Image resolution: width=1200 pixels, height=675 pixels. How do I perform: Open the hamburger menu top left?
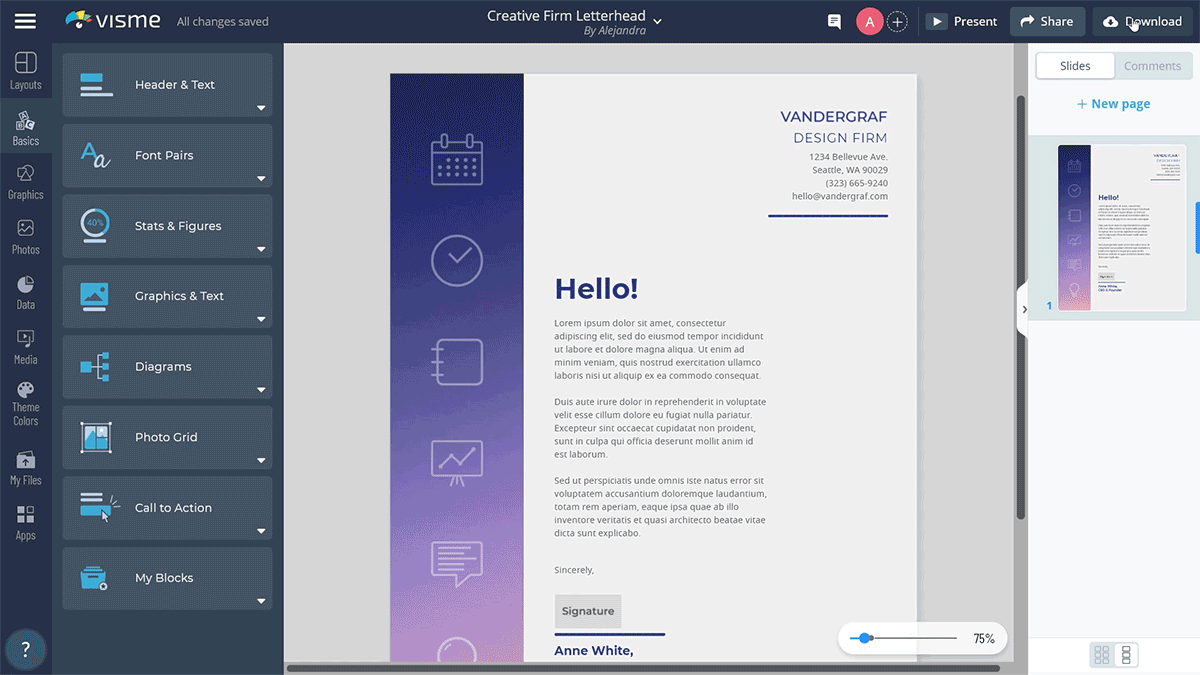tap(25, 20)
